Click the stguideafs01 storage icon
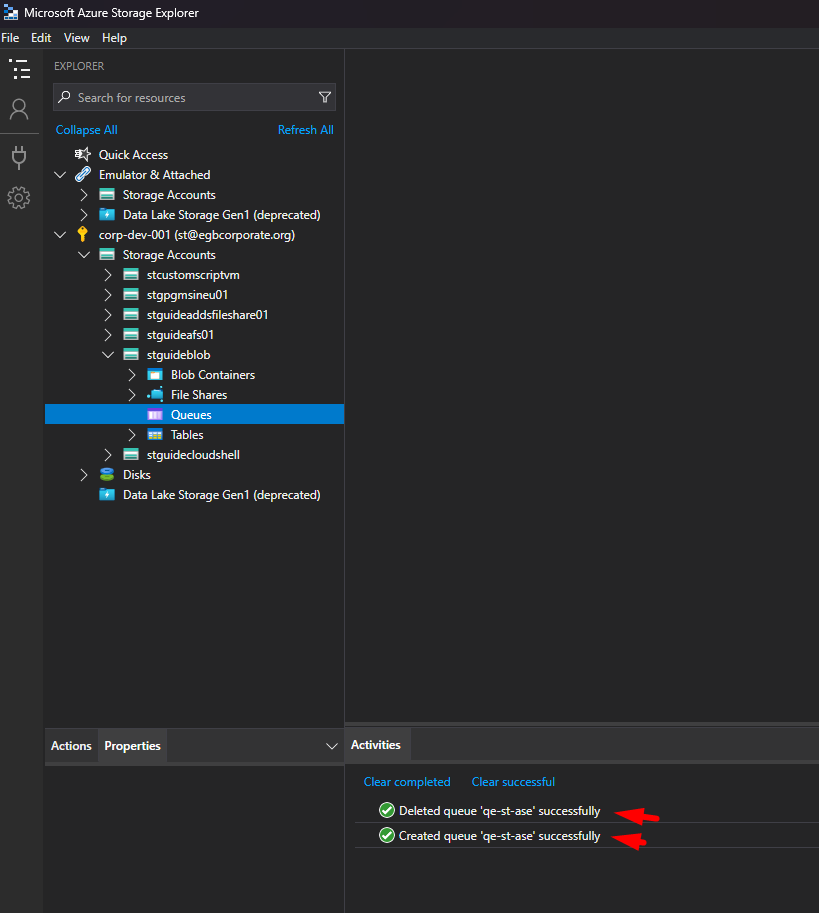This screenshot has width=819, height=913. pyautogui.click(x=131, y=334)
